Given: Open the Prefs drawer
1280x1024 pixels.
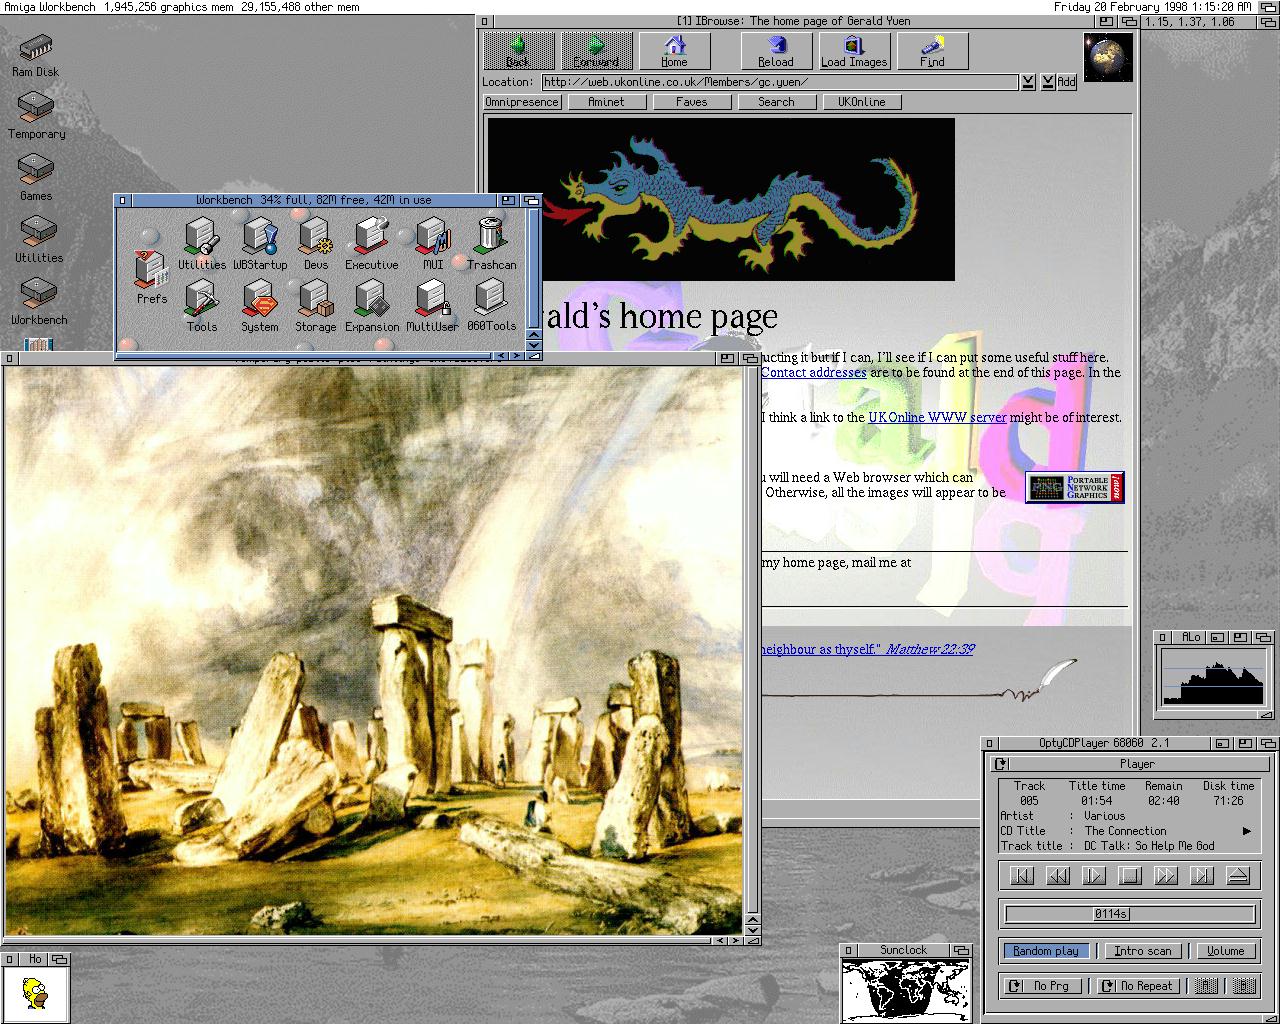Looking at the screenshot, I should [x=152, y=278].
